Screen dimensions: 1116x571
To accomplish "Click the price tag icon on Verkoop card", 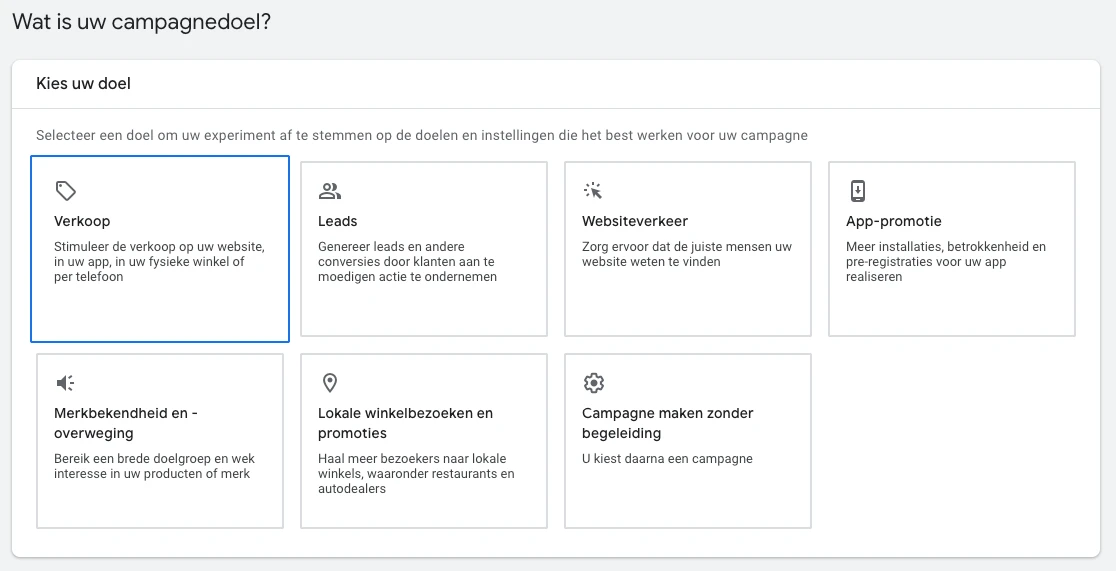I will tap(65, 191).
